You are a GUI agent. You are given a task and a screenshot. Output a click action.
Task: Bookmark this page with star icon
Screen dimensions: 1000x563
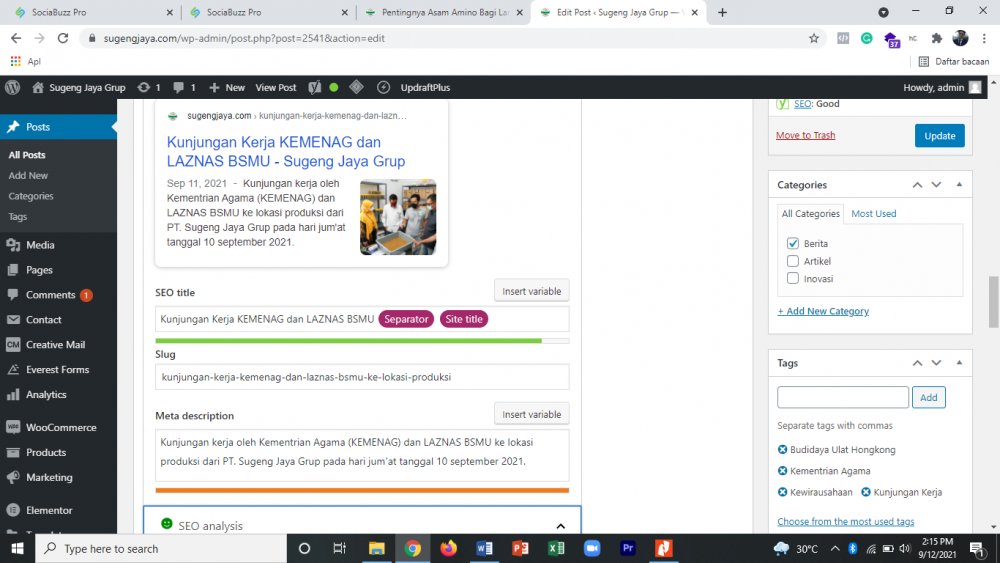[814, 38]
